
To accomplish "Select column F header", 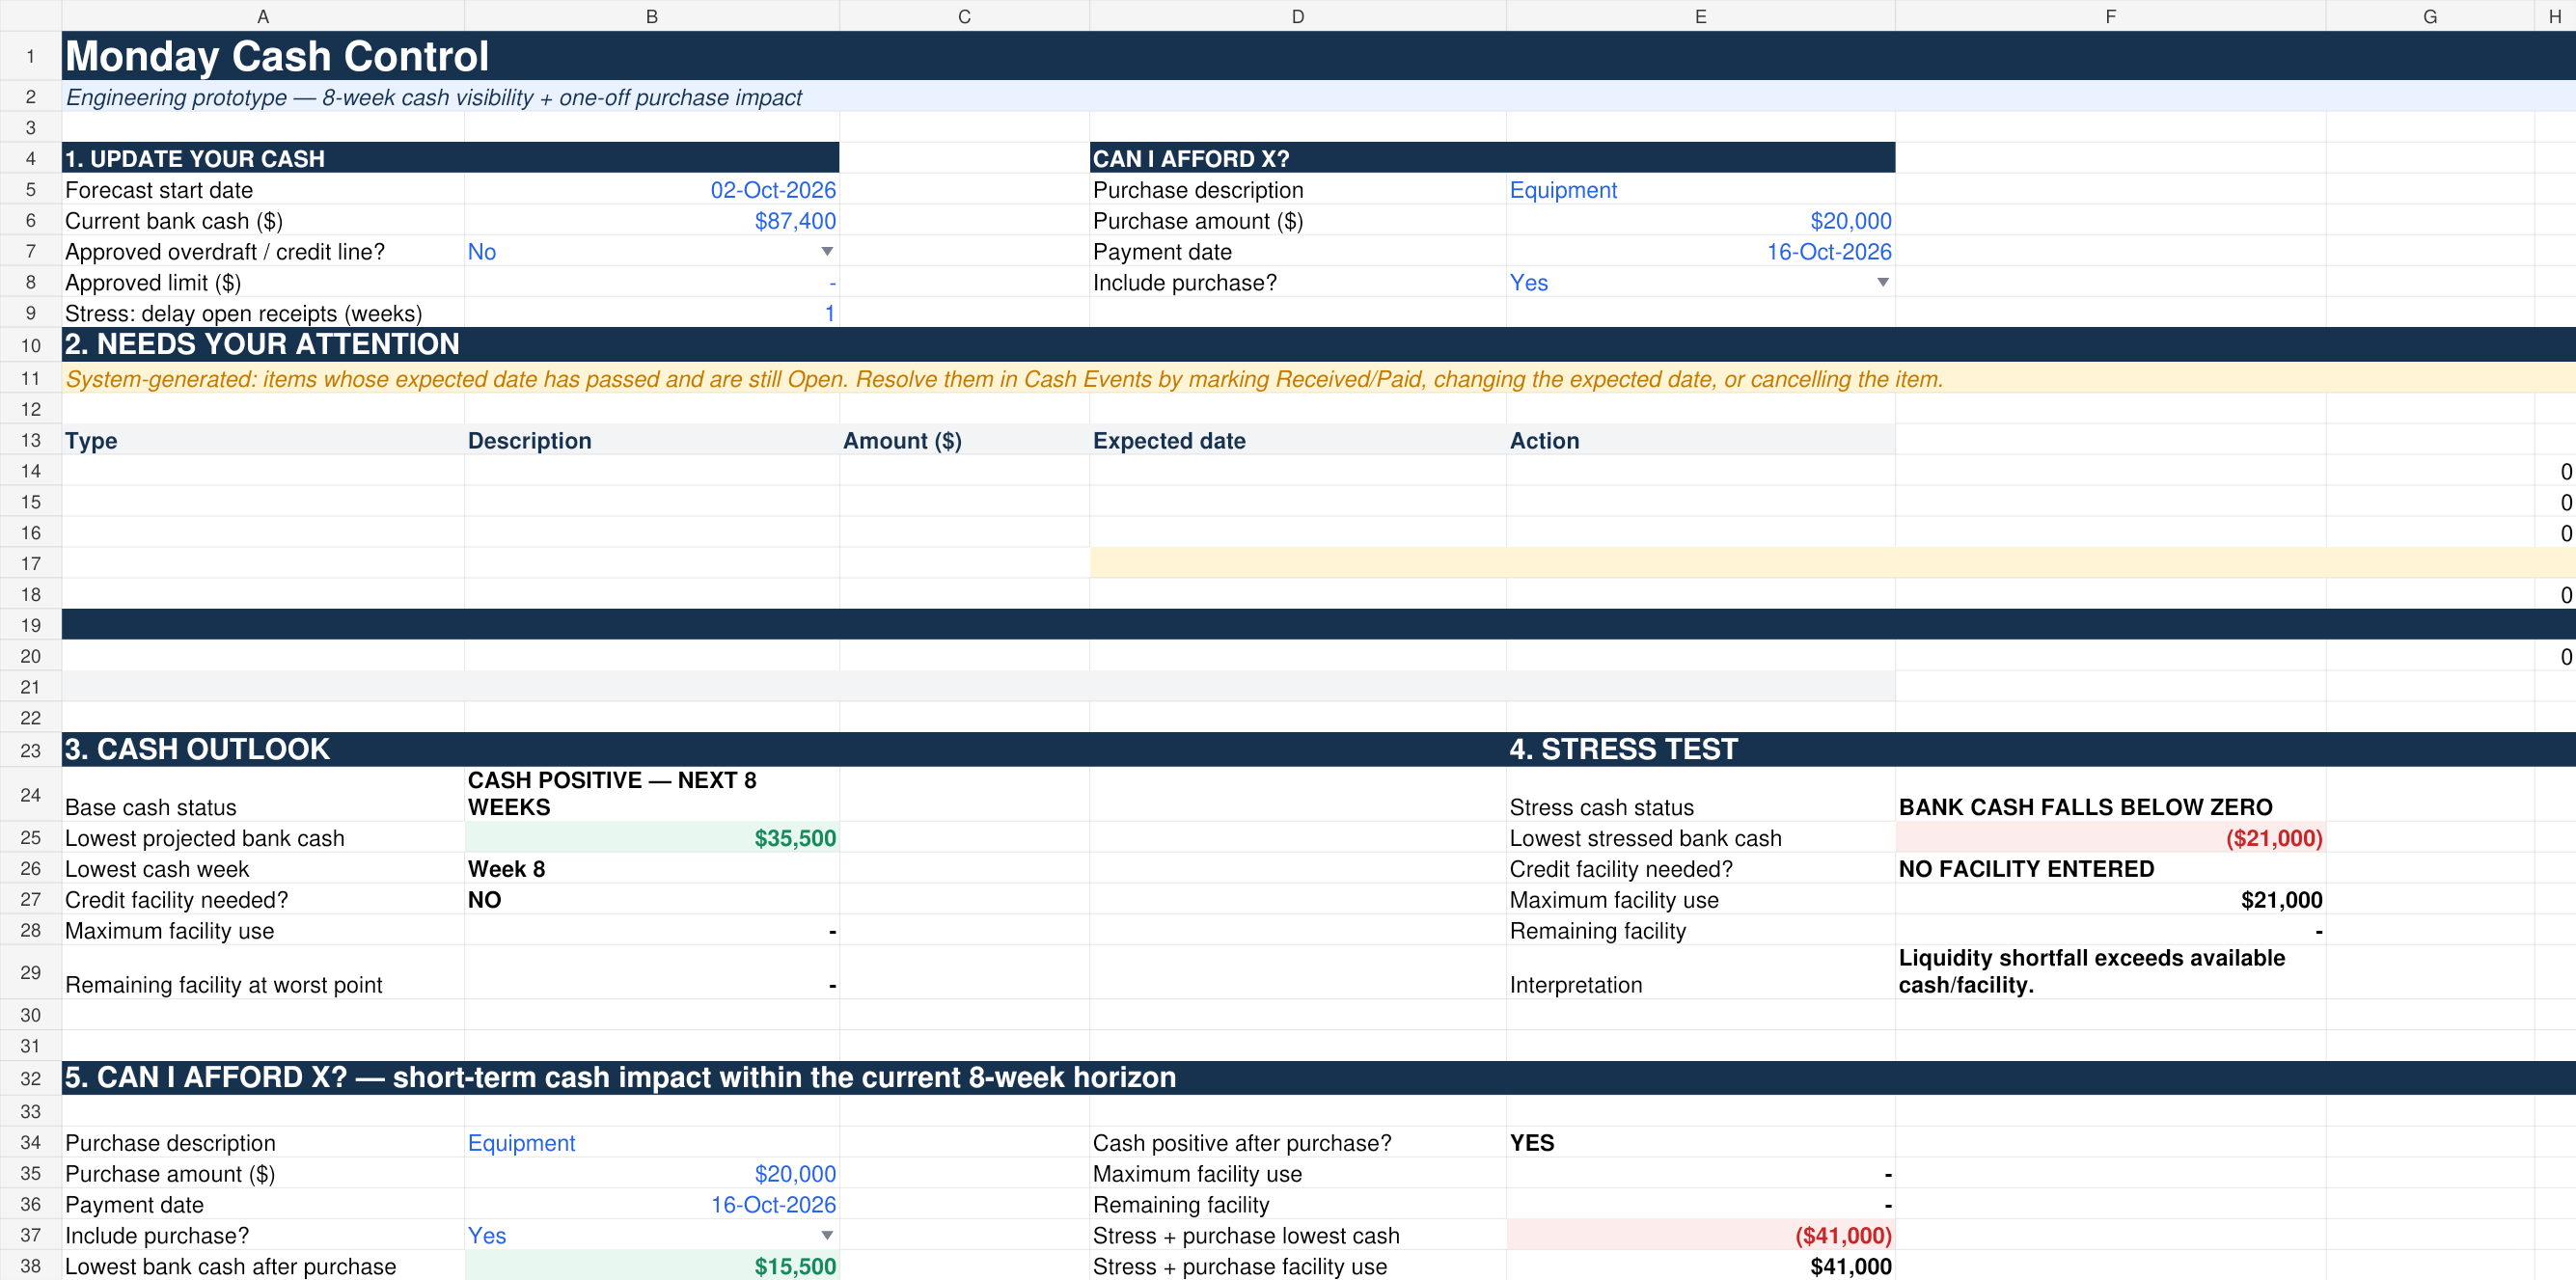I will coord(2111,16).
